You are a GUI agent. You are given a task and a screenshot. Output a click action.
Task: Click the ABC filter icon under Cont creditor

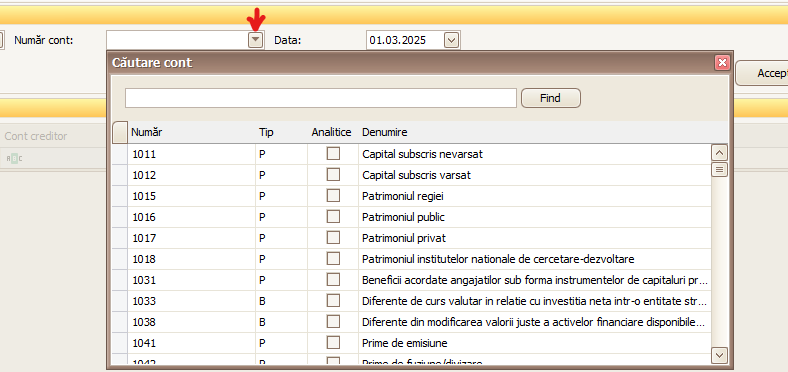click(15, 159)
